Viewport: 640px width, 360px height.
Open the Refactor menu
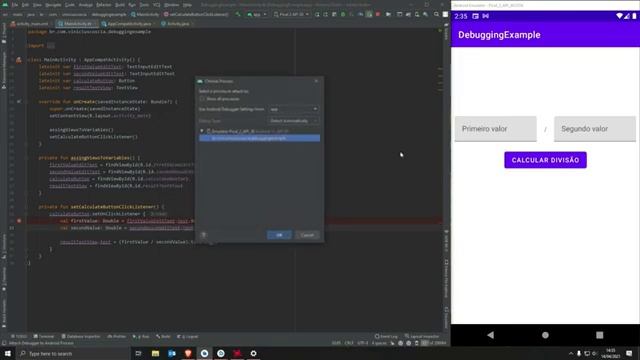point(104,5)
